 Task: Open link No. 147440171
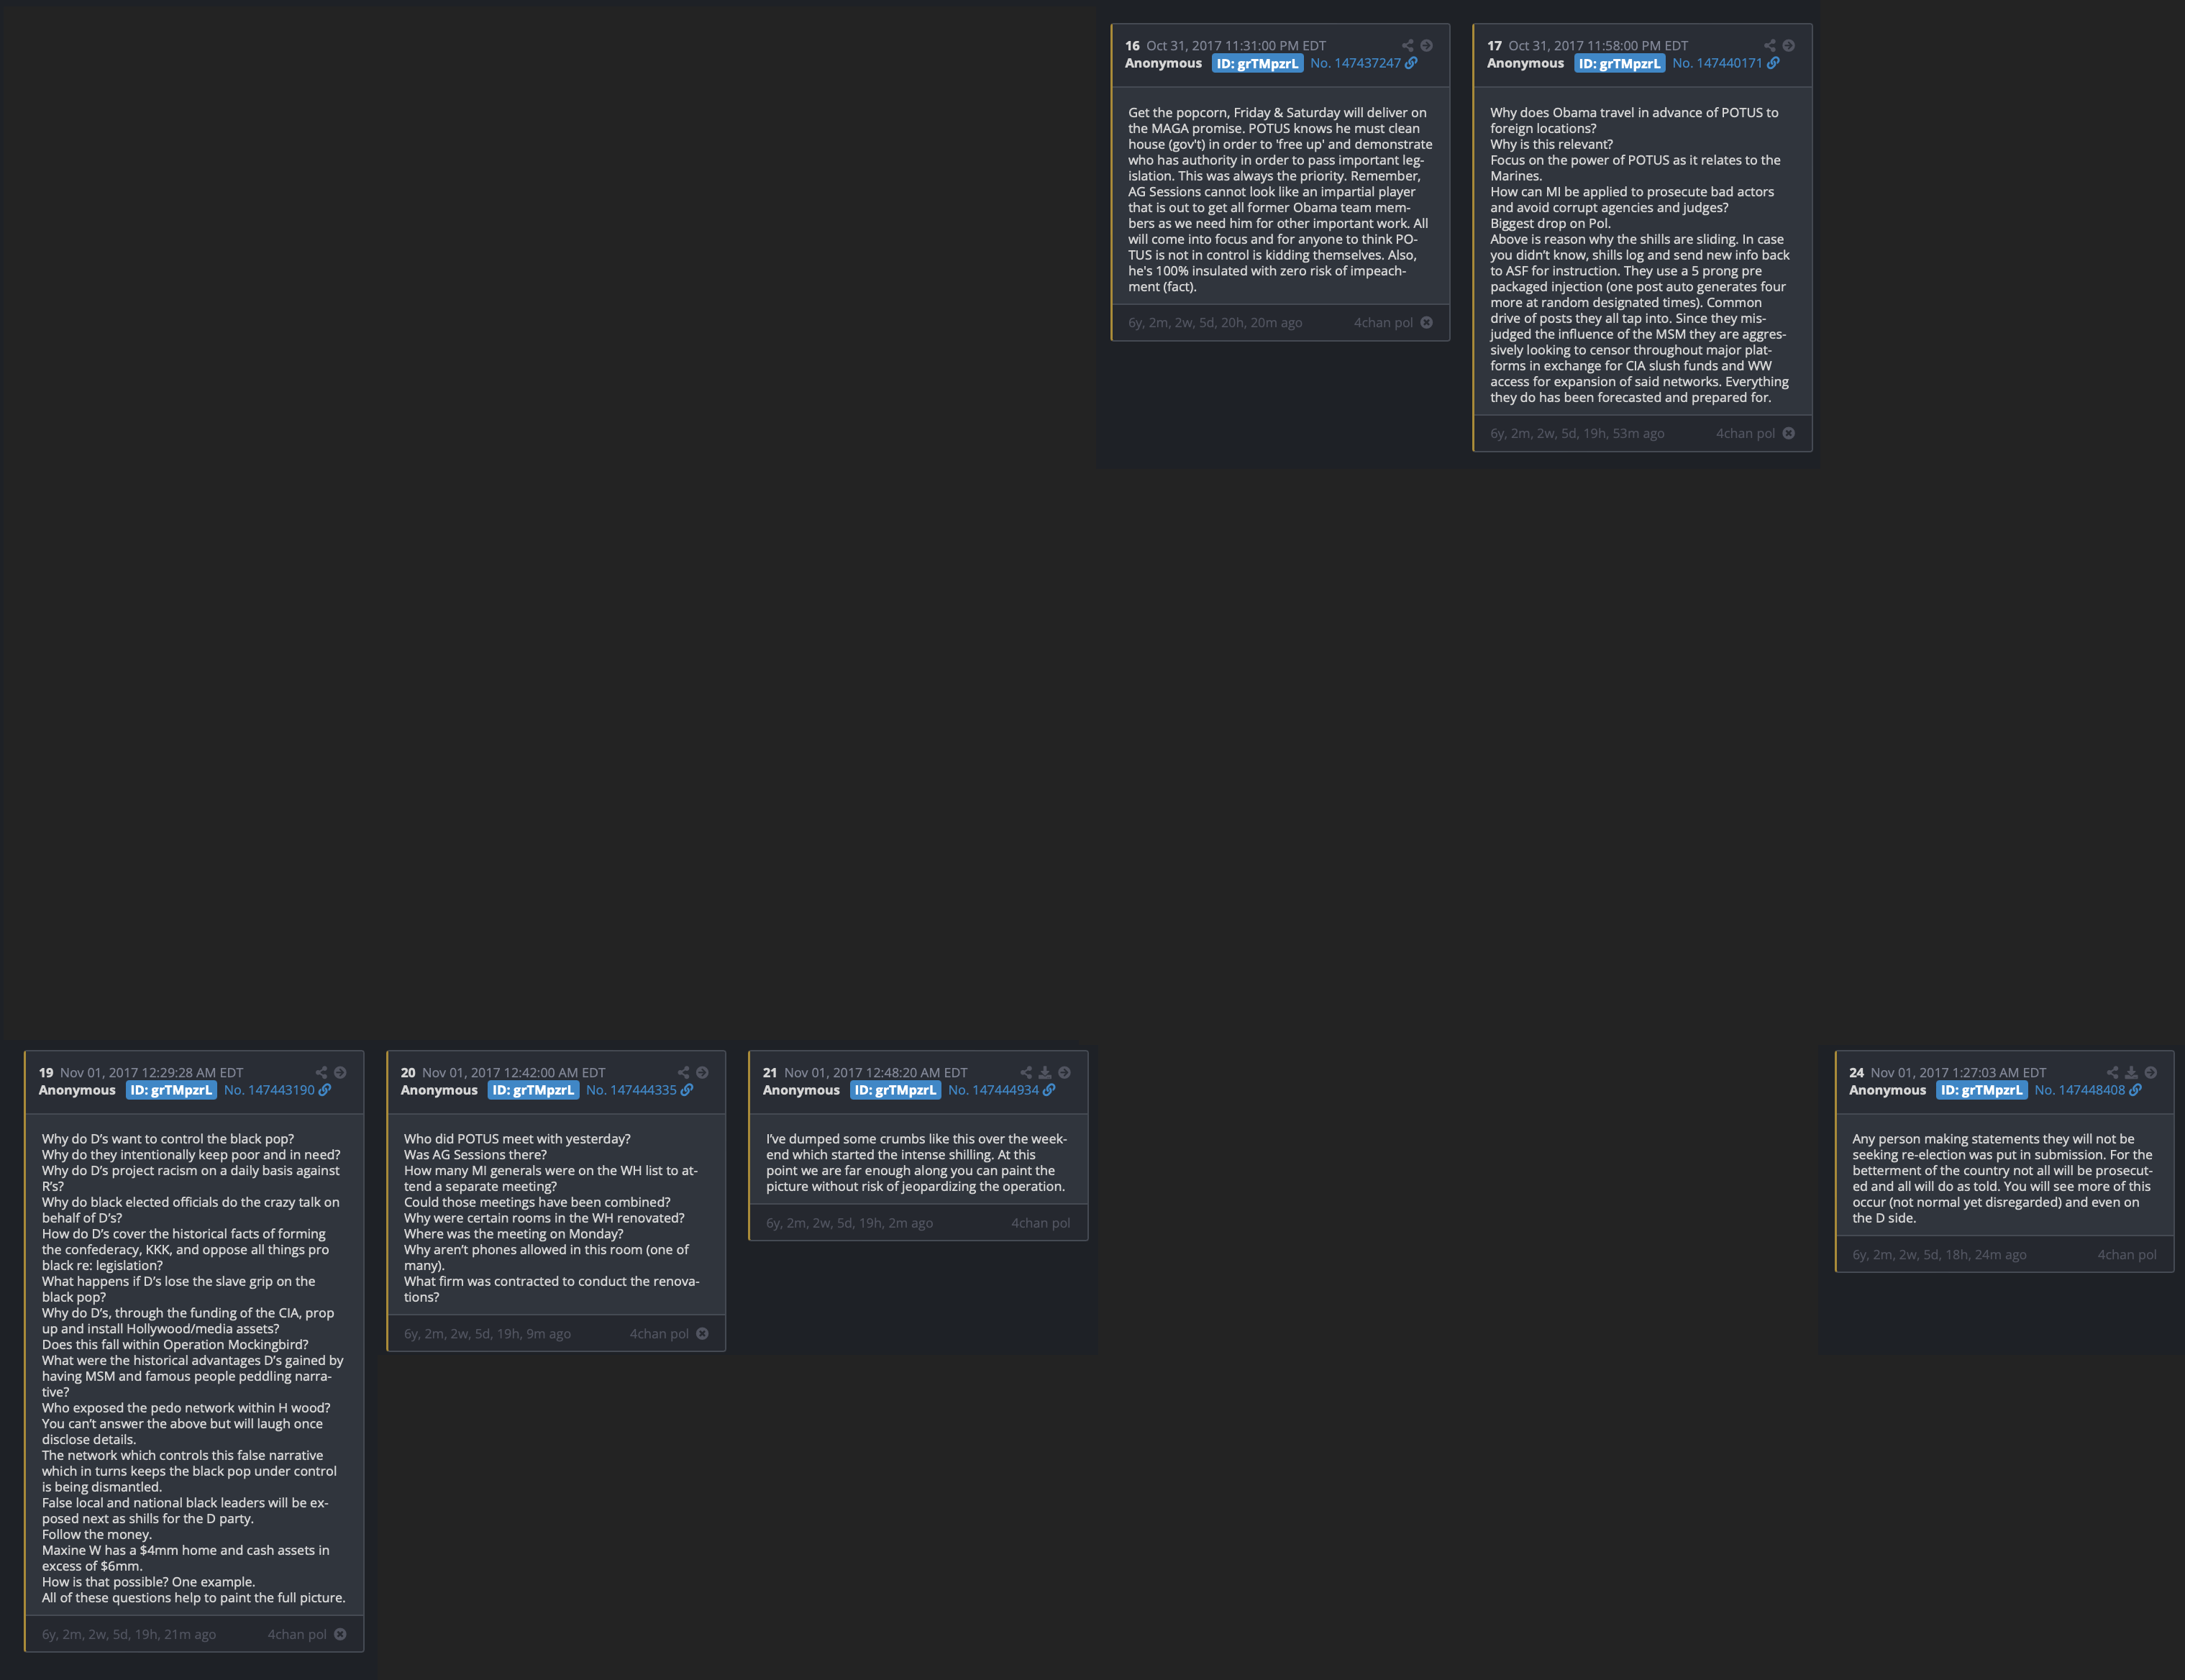click(1726, 63)
